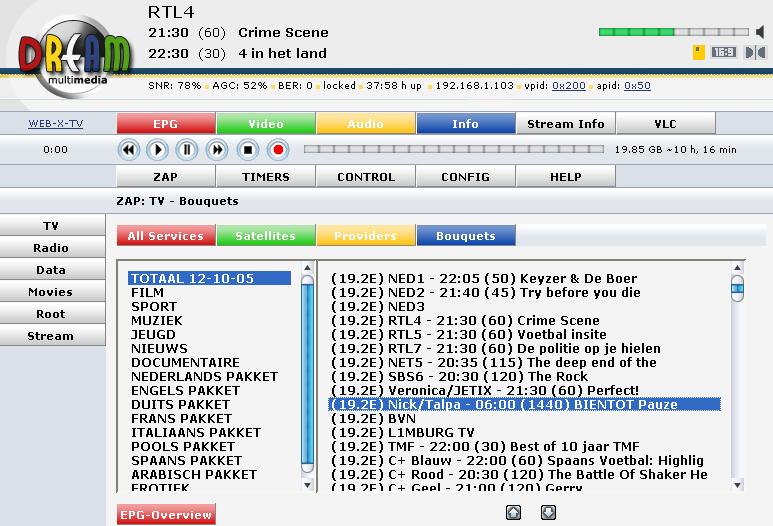Open the TIMERS menu
The height and width of the screenshot is (526, 773).
click(x=266, y=176)
